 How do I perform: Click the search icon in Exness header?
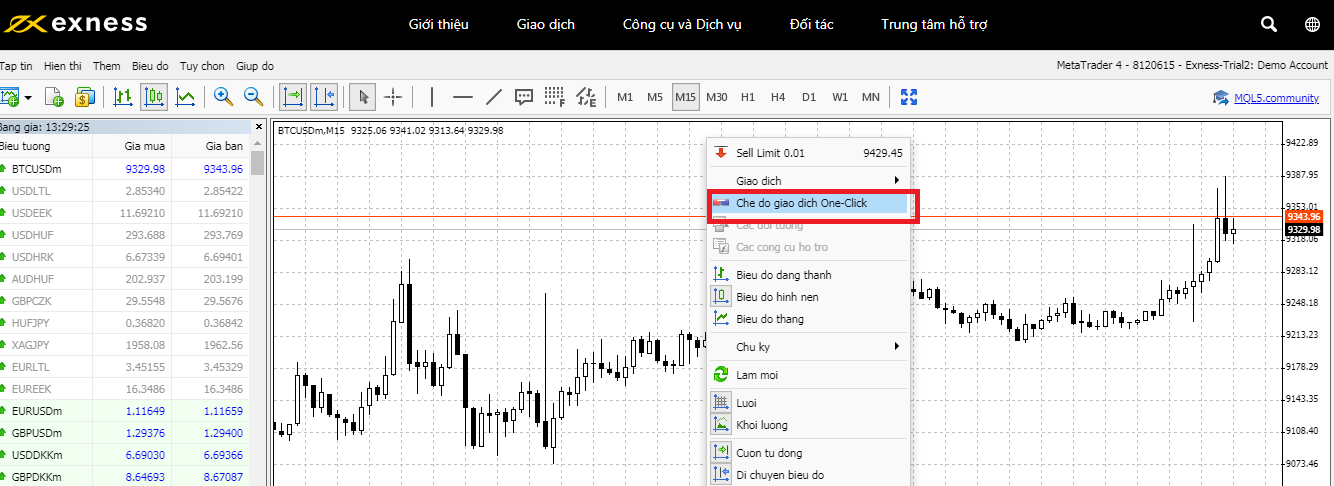tap(1269, 24)
